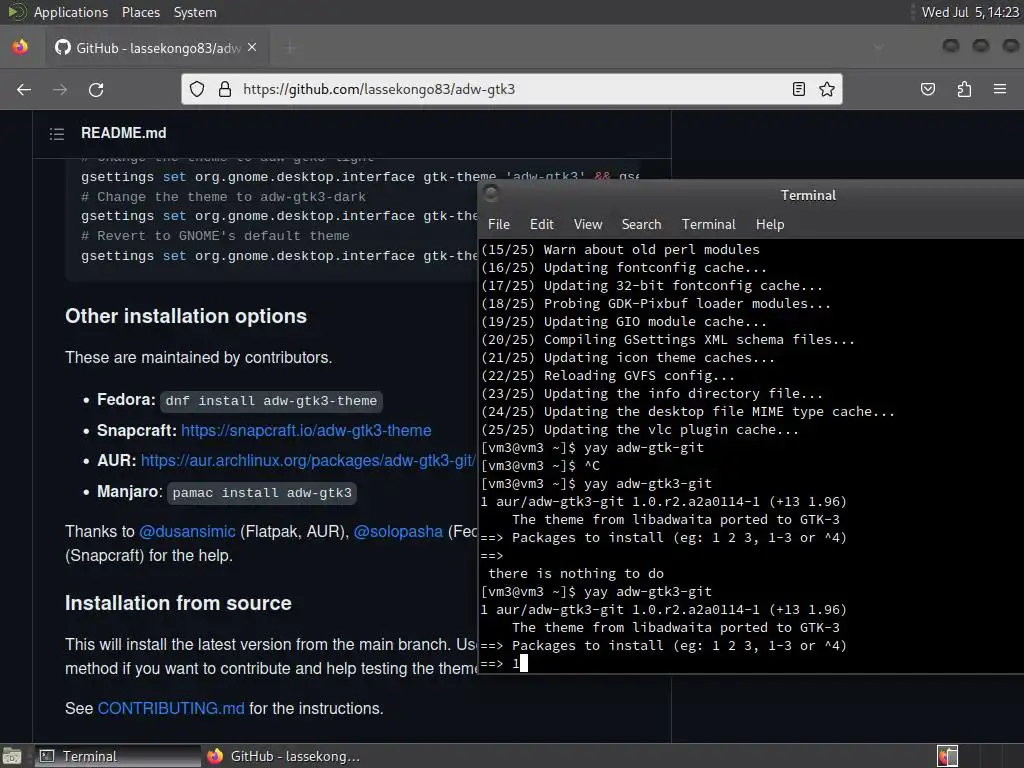Click the README.md file title

coord(123,133)
